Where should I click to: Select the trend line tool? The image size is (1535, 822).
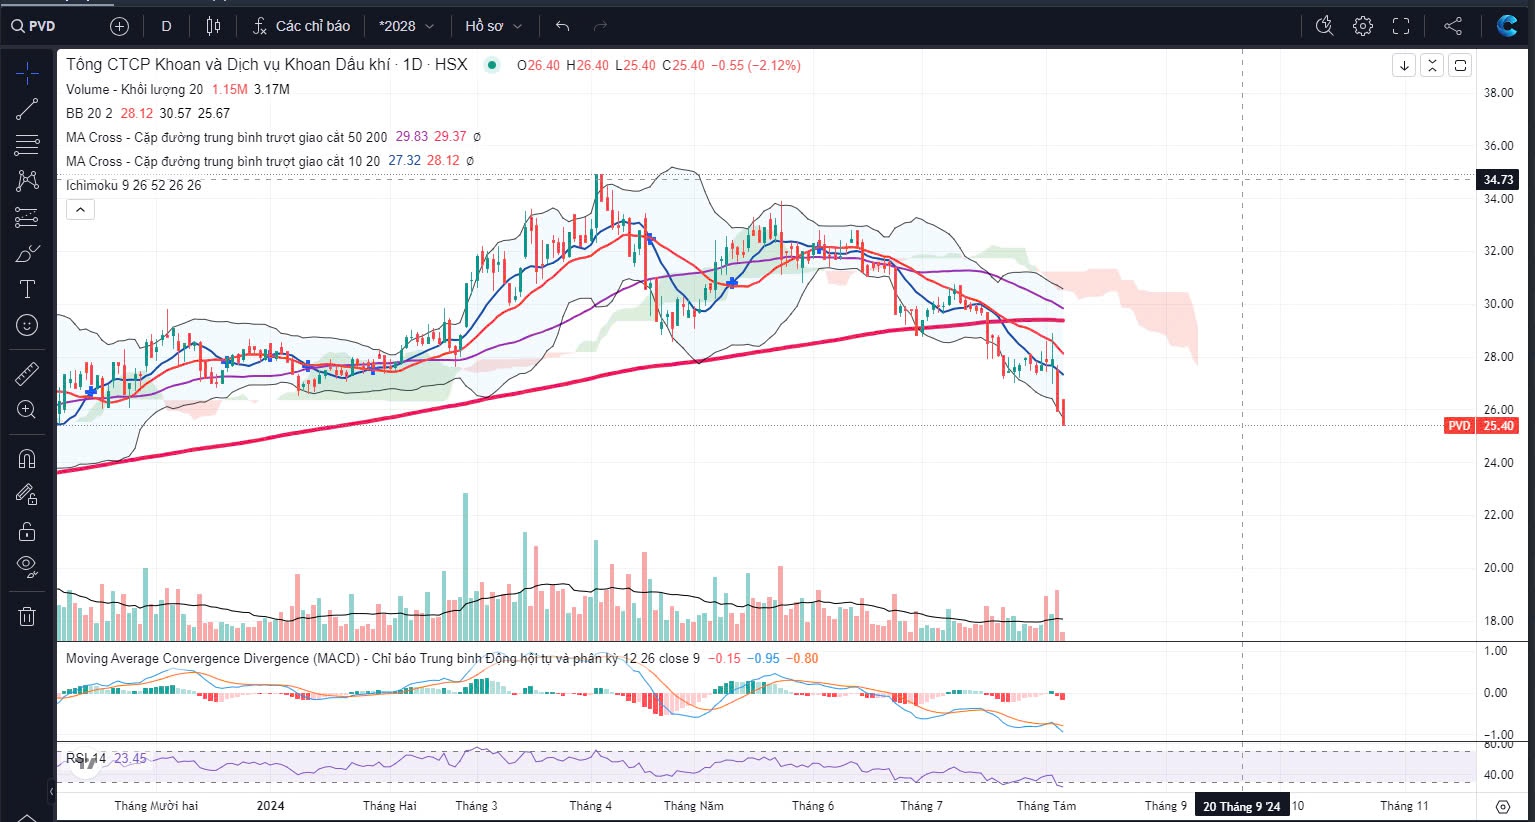[x=27, y=109]
